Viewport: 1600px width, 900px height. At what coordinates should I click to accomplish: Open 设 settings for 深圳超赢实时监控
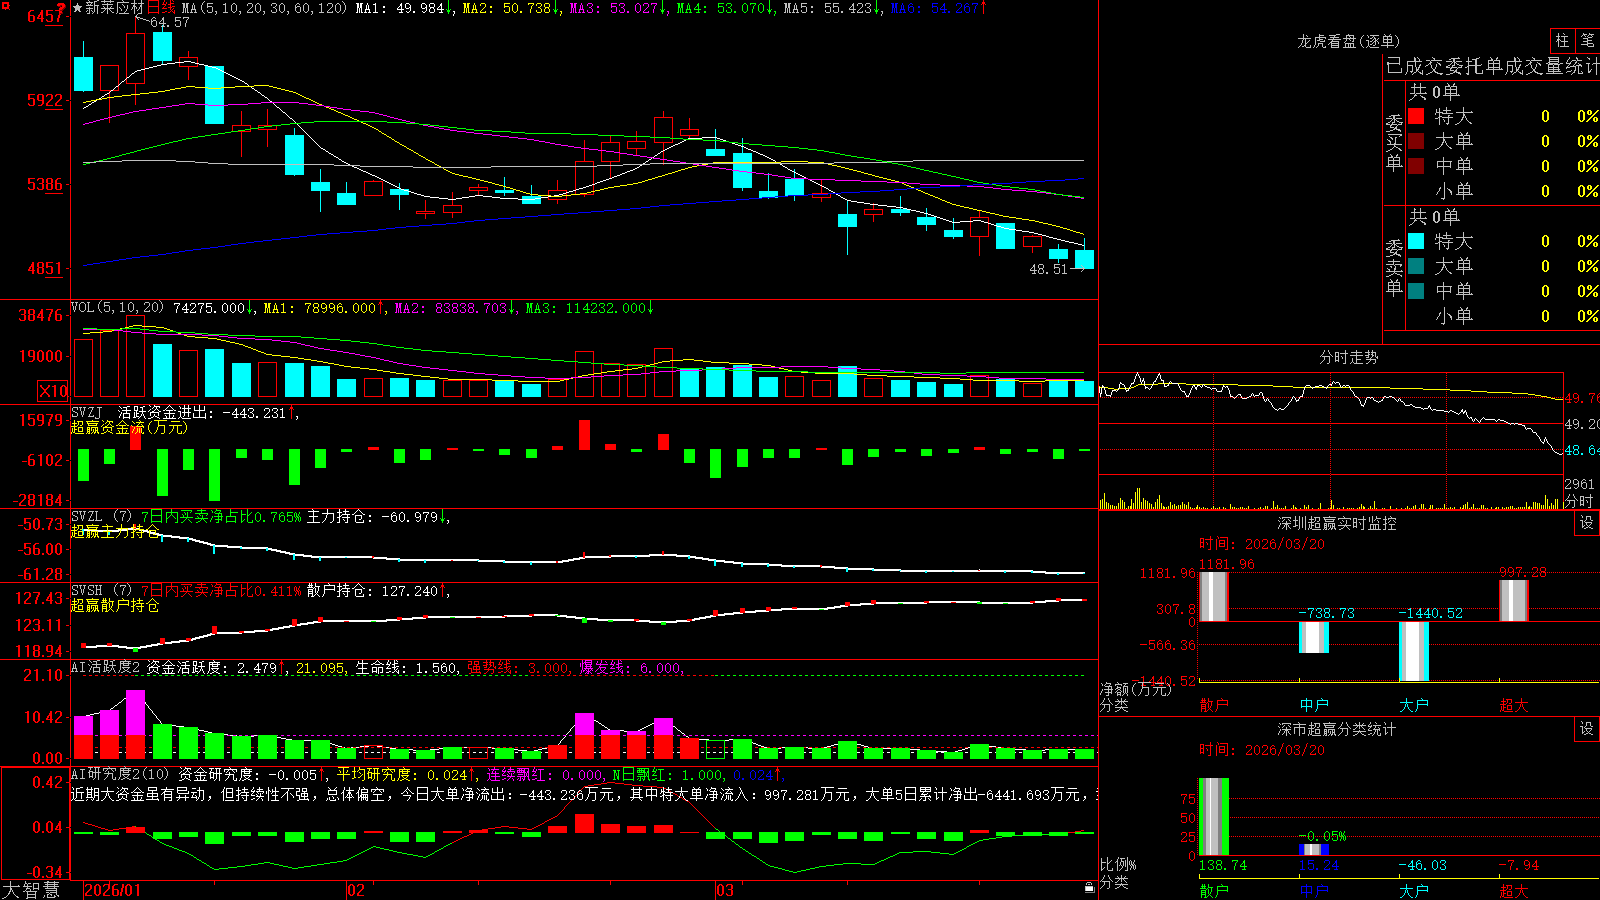1587,523
